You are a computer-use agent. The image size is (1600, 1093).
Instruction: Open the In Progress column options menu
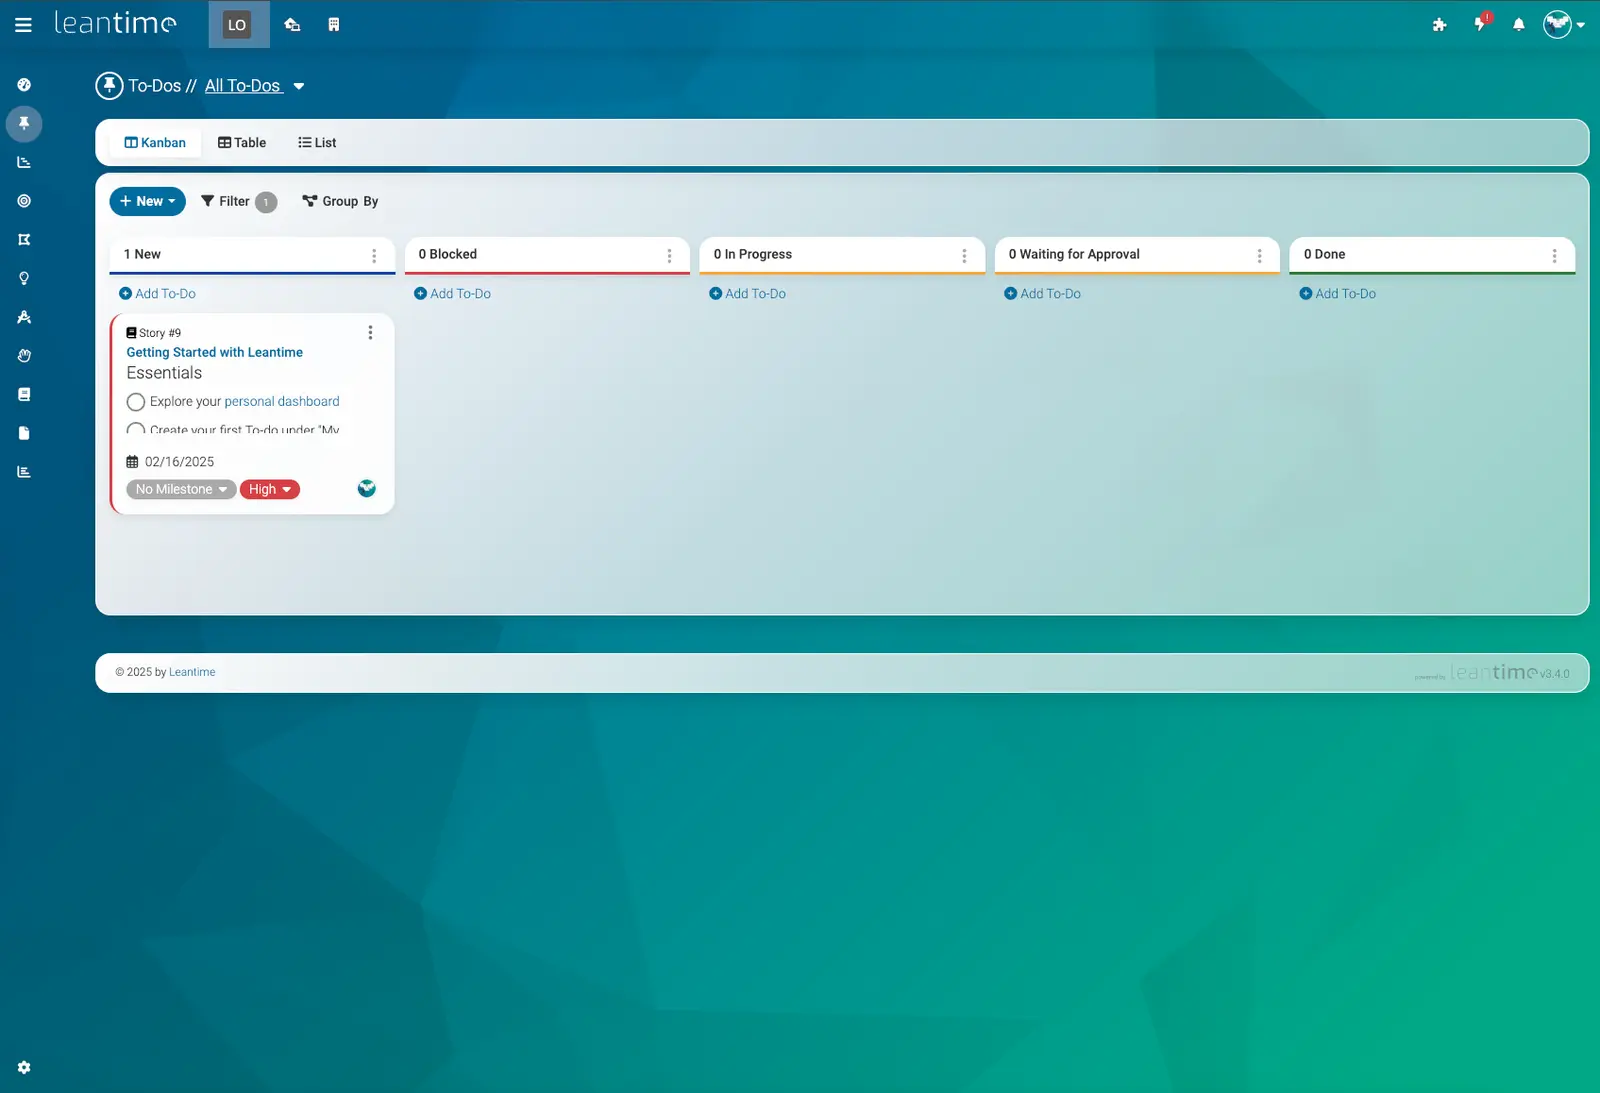pos(964,256)
